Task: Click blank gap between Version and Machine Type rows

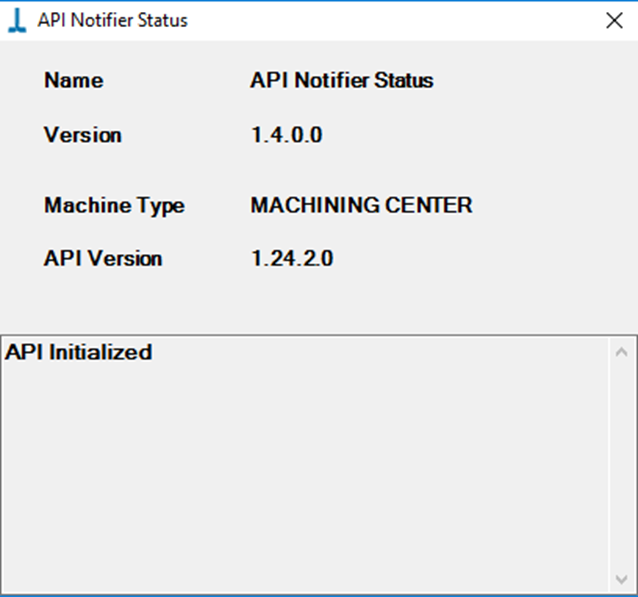Action: [317, 170]
